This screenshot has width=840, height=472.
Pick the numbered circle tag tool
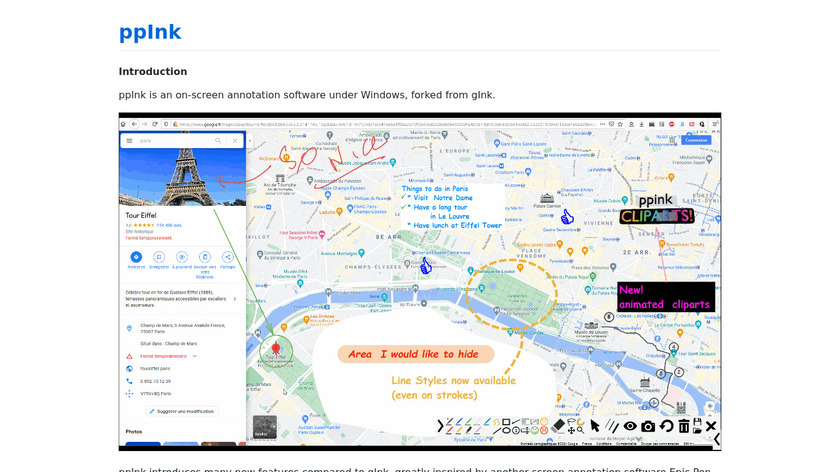point(516,430)
